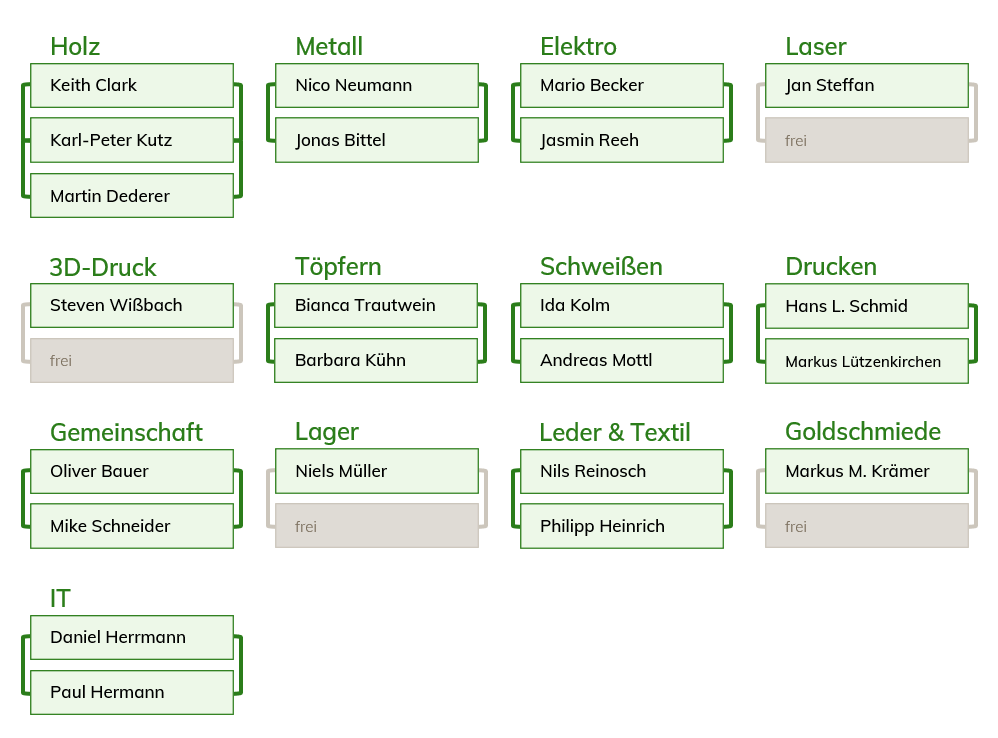The image size is (998, 738).
Task: Select Jasmin Reeh in Elektro
Action: tap(622, 140)
